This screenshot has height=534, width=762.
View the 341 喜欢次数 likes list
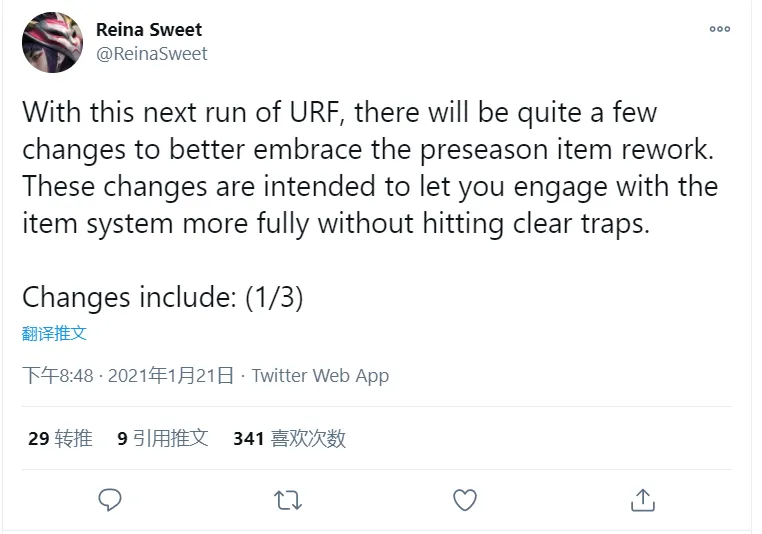point(290,438)
